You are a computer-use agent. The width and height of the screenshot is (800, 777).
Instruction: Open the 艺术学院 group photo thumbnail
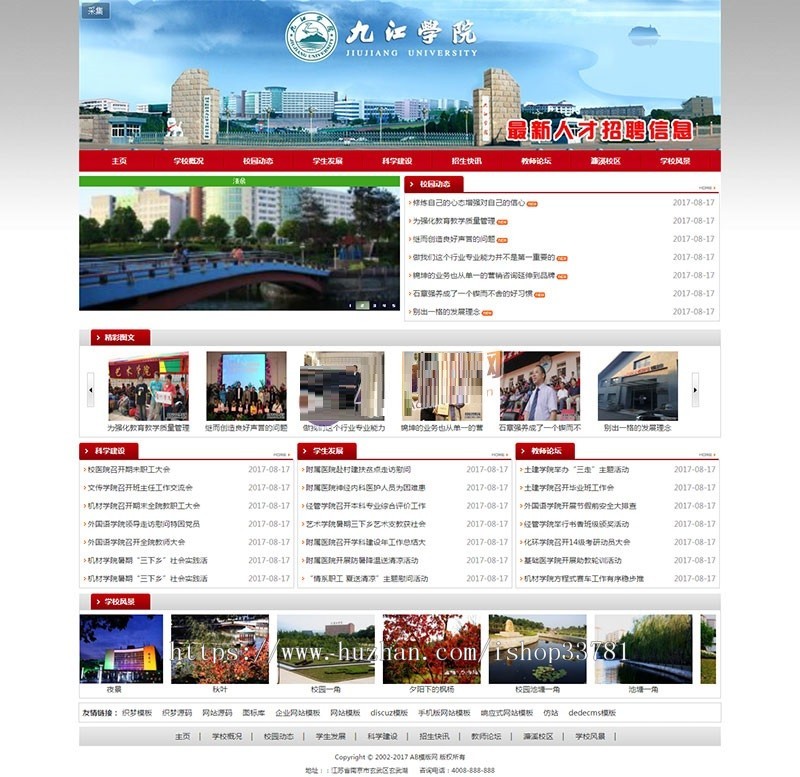[x=148, y=386]
